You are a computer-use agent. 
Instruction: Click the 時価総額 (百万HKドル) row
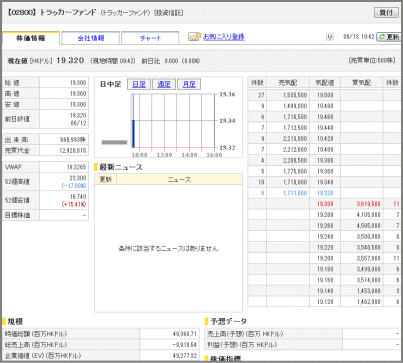point(101,334)
